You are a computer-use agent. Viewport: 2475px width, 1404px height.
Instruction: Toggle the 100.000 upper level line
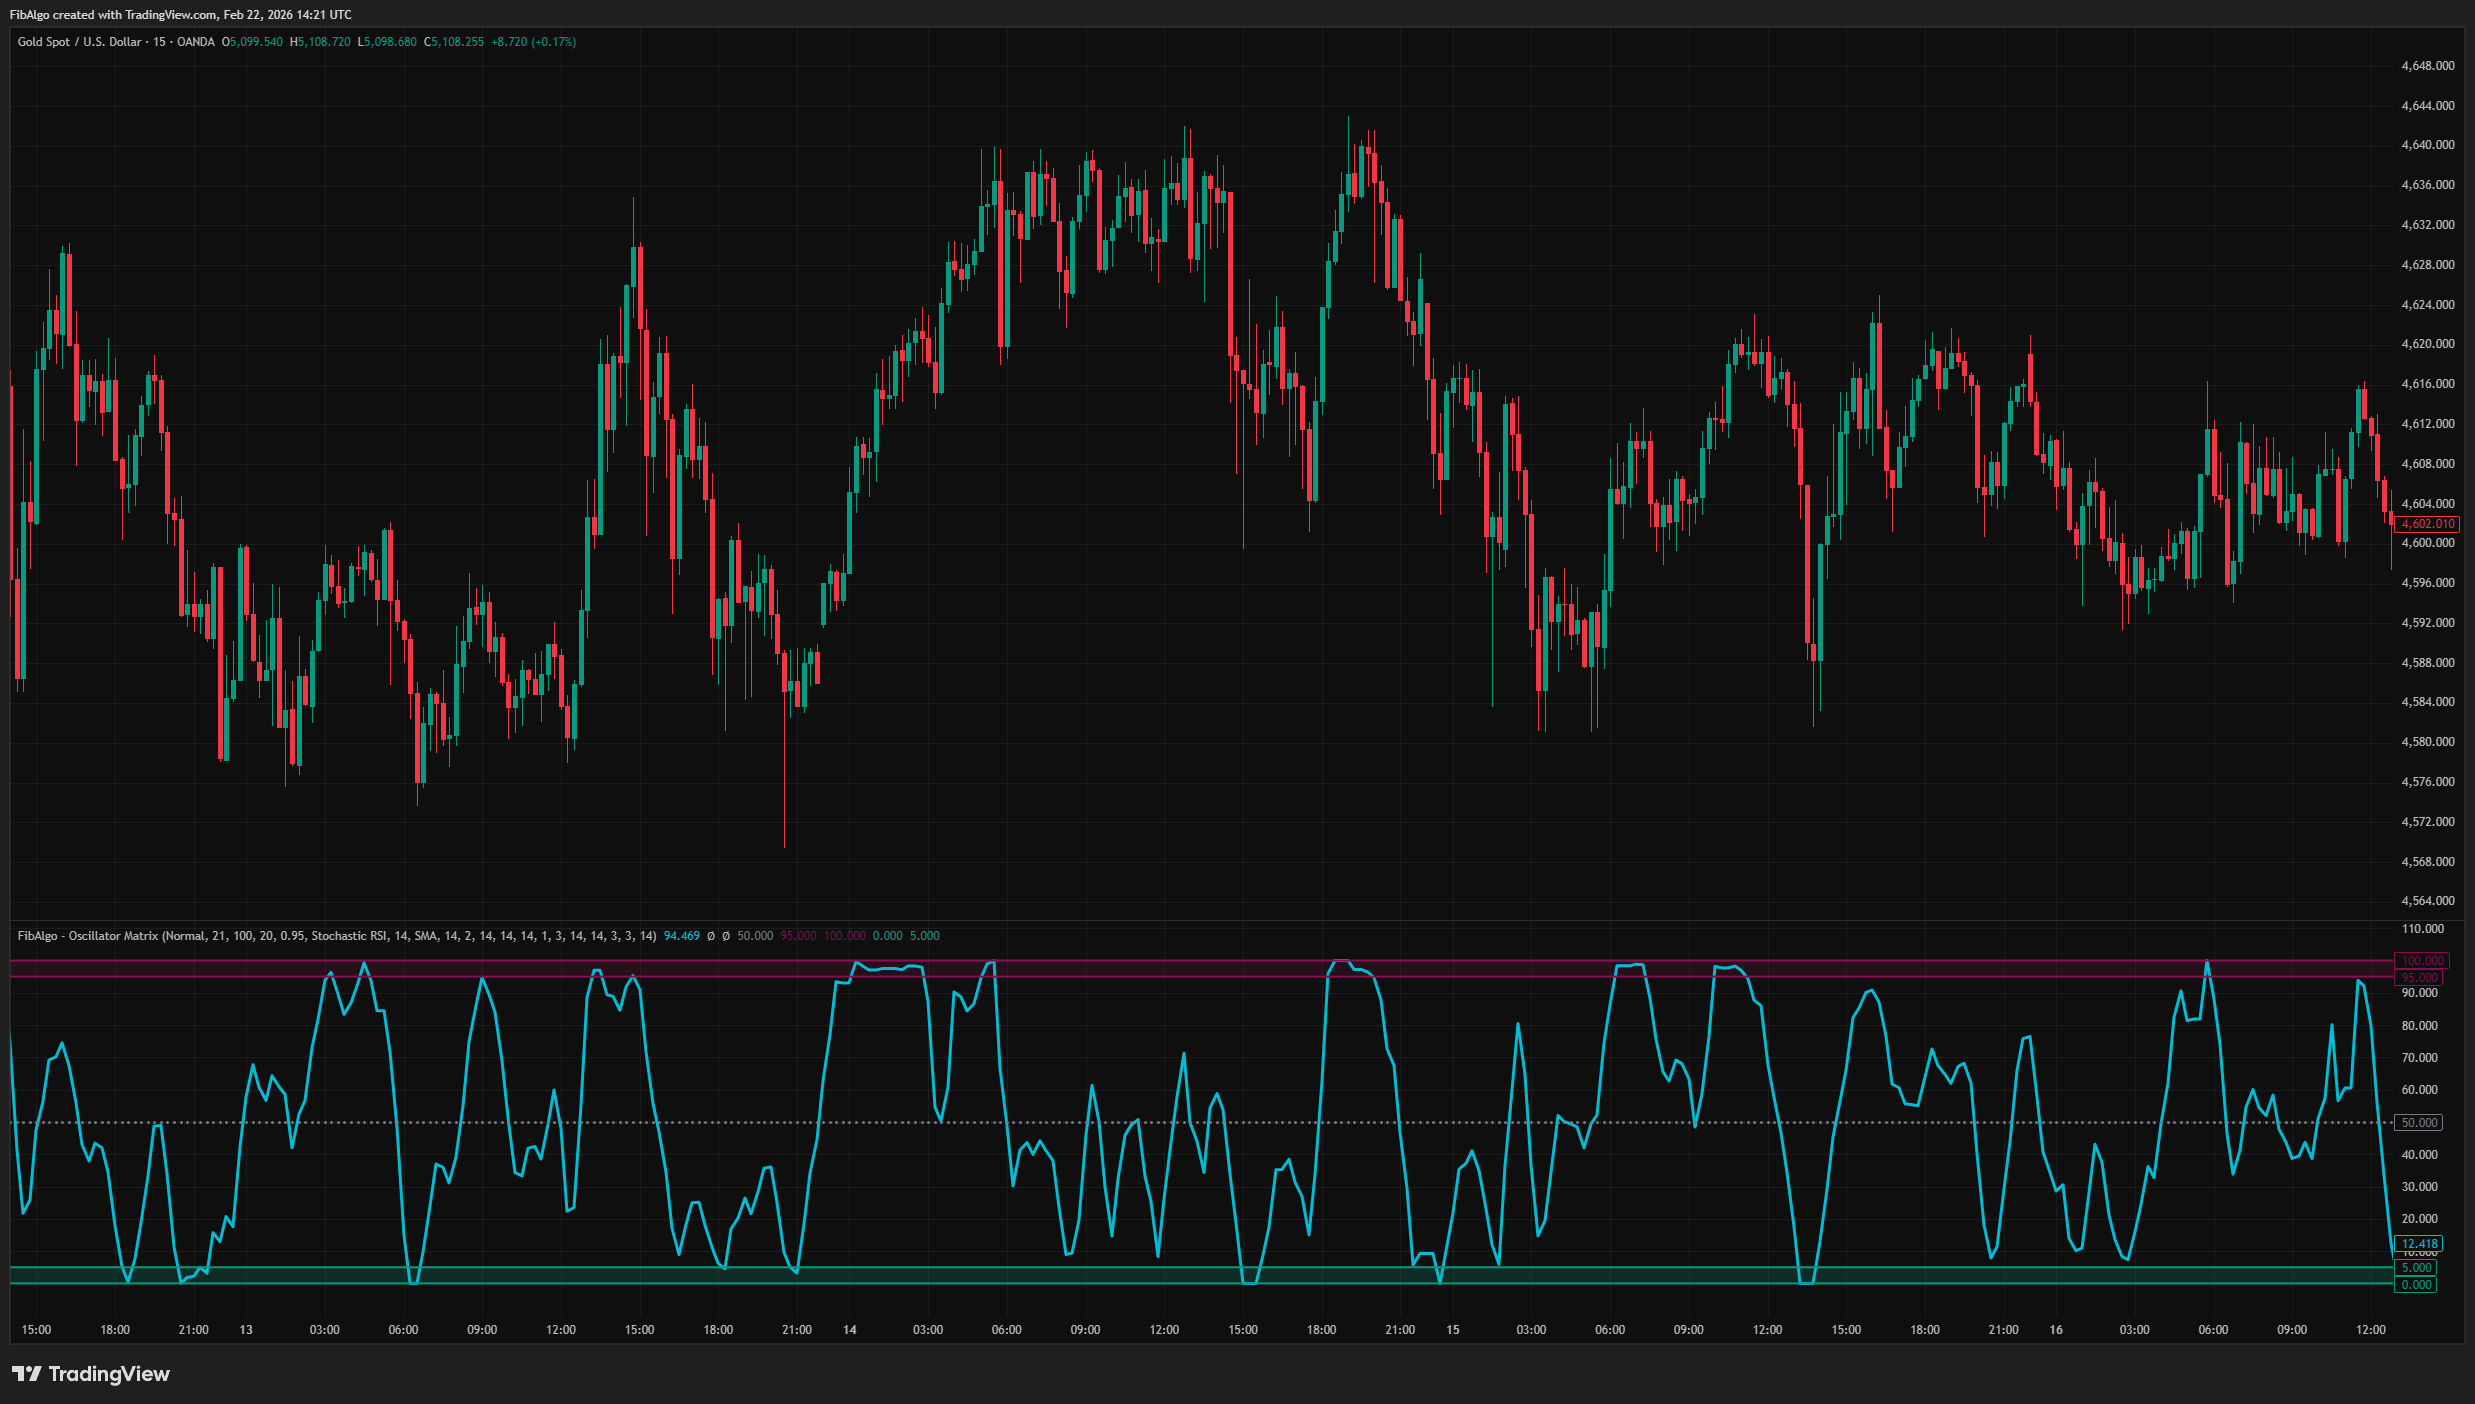[2421, 960]
